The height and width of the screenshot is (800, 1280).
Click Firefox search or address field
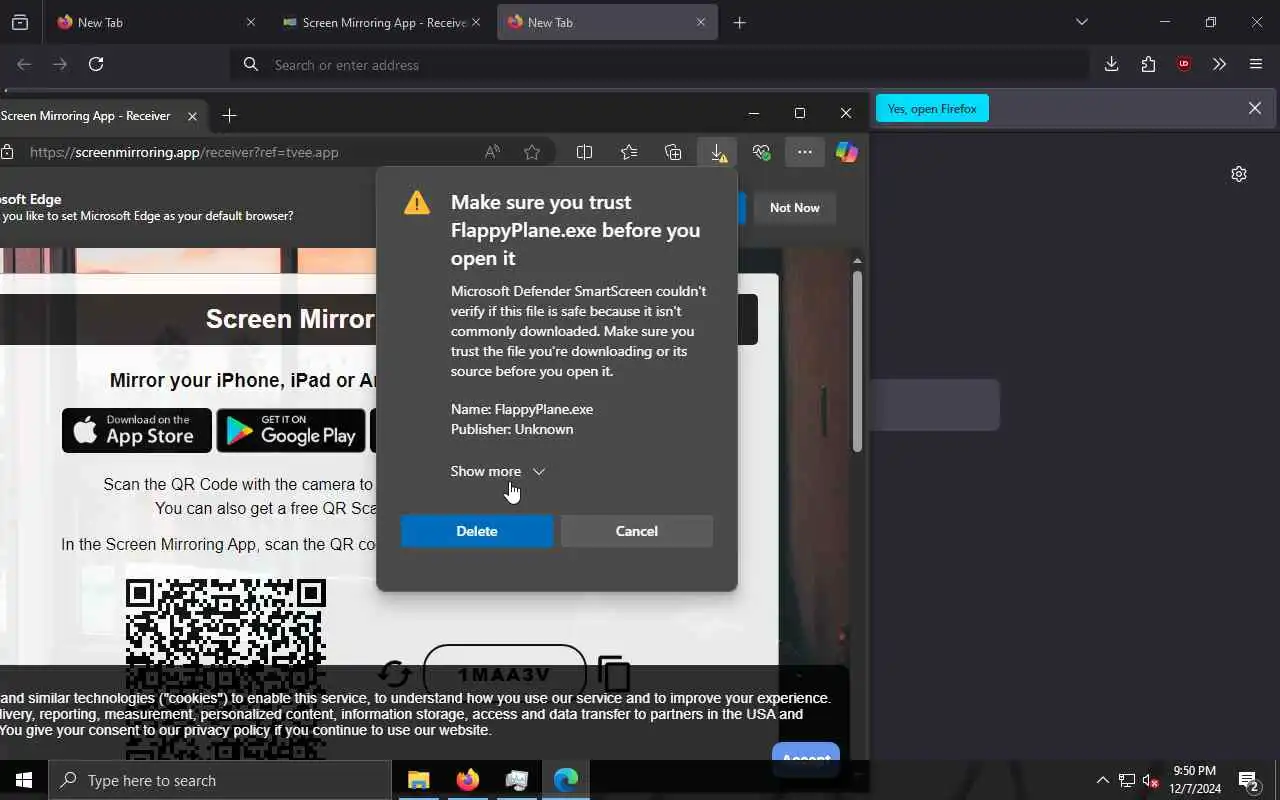point(660,64)
